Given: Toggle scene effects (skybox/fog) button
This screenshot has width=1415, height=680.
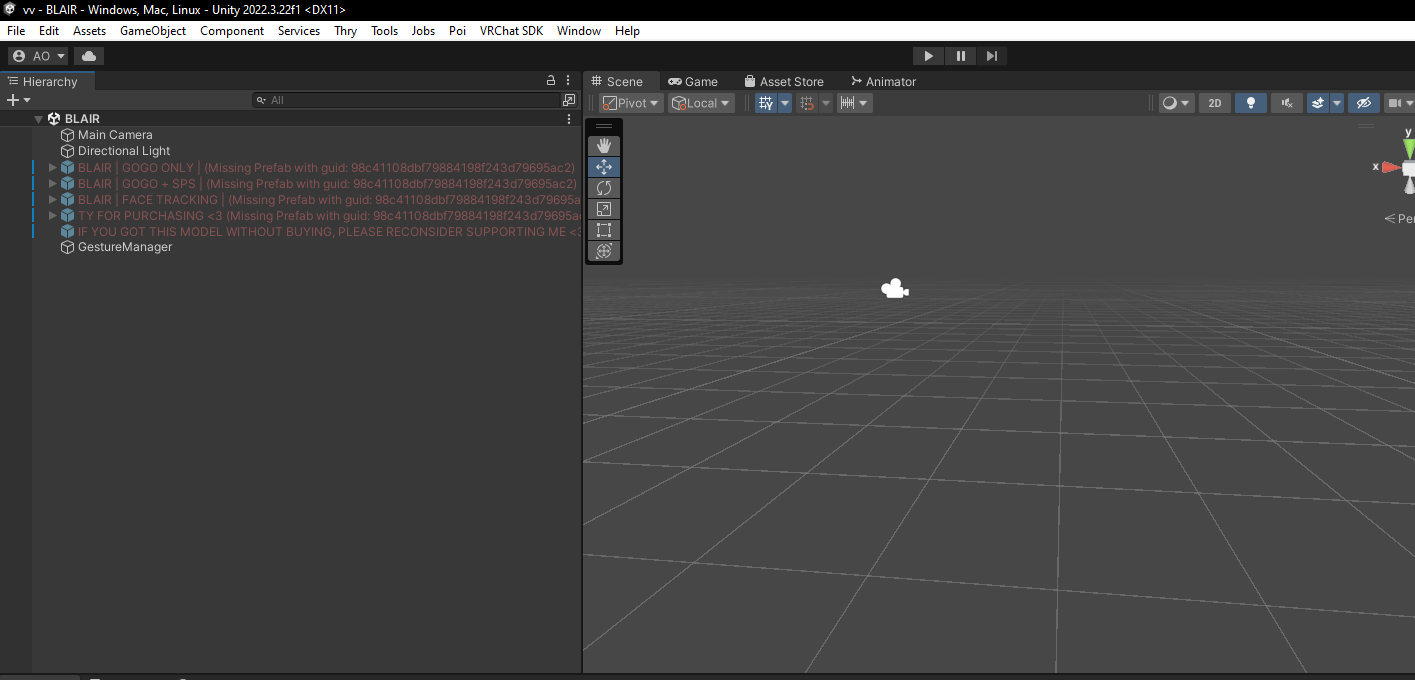Looking at the screenshot, I should point(1318,103).
